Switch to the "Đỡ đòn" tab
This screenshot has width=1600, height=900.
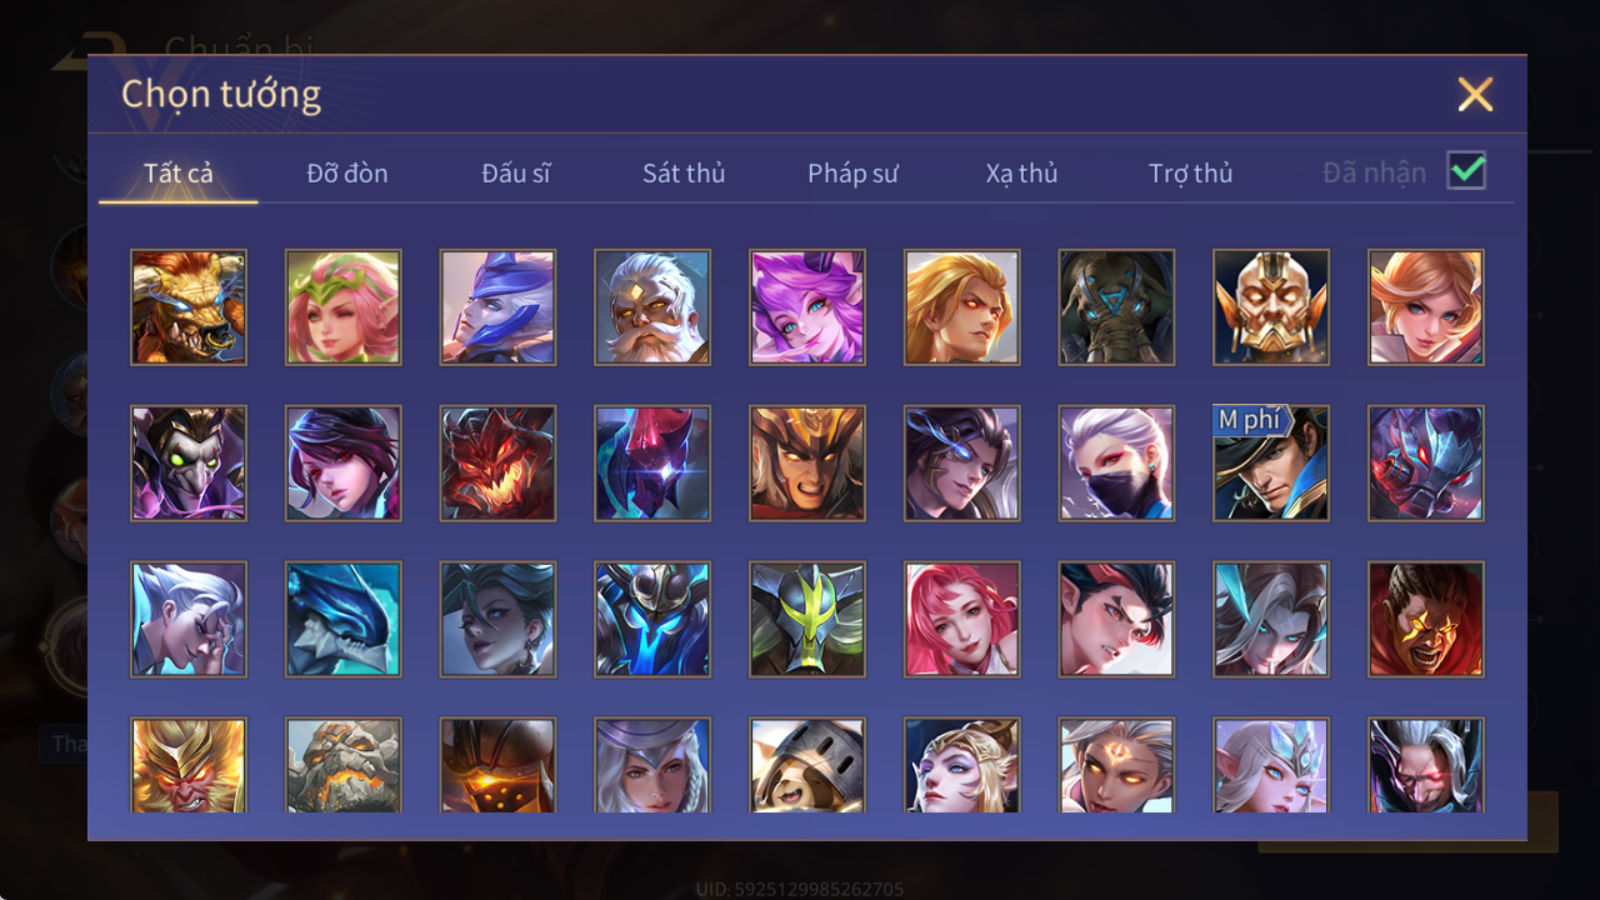[347, 173]
